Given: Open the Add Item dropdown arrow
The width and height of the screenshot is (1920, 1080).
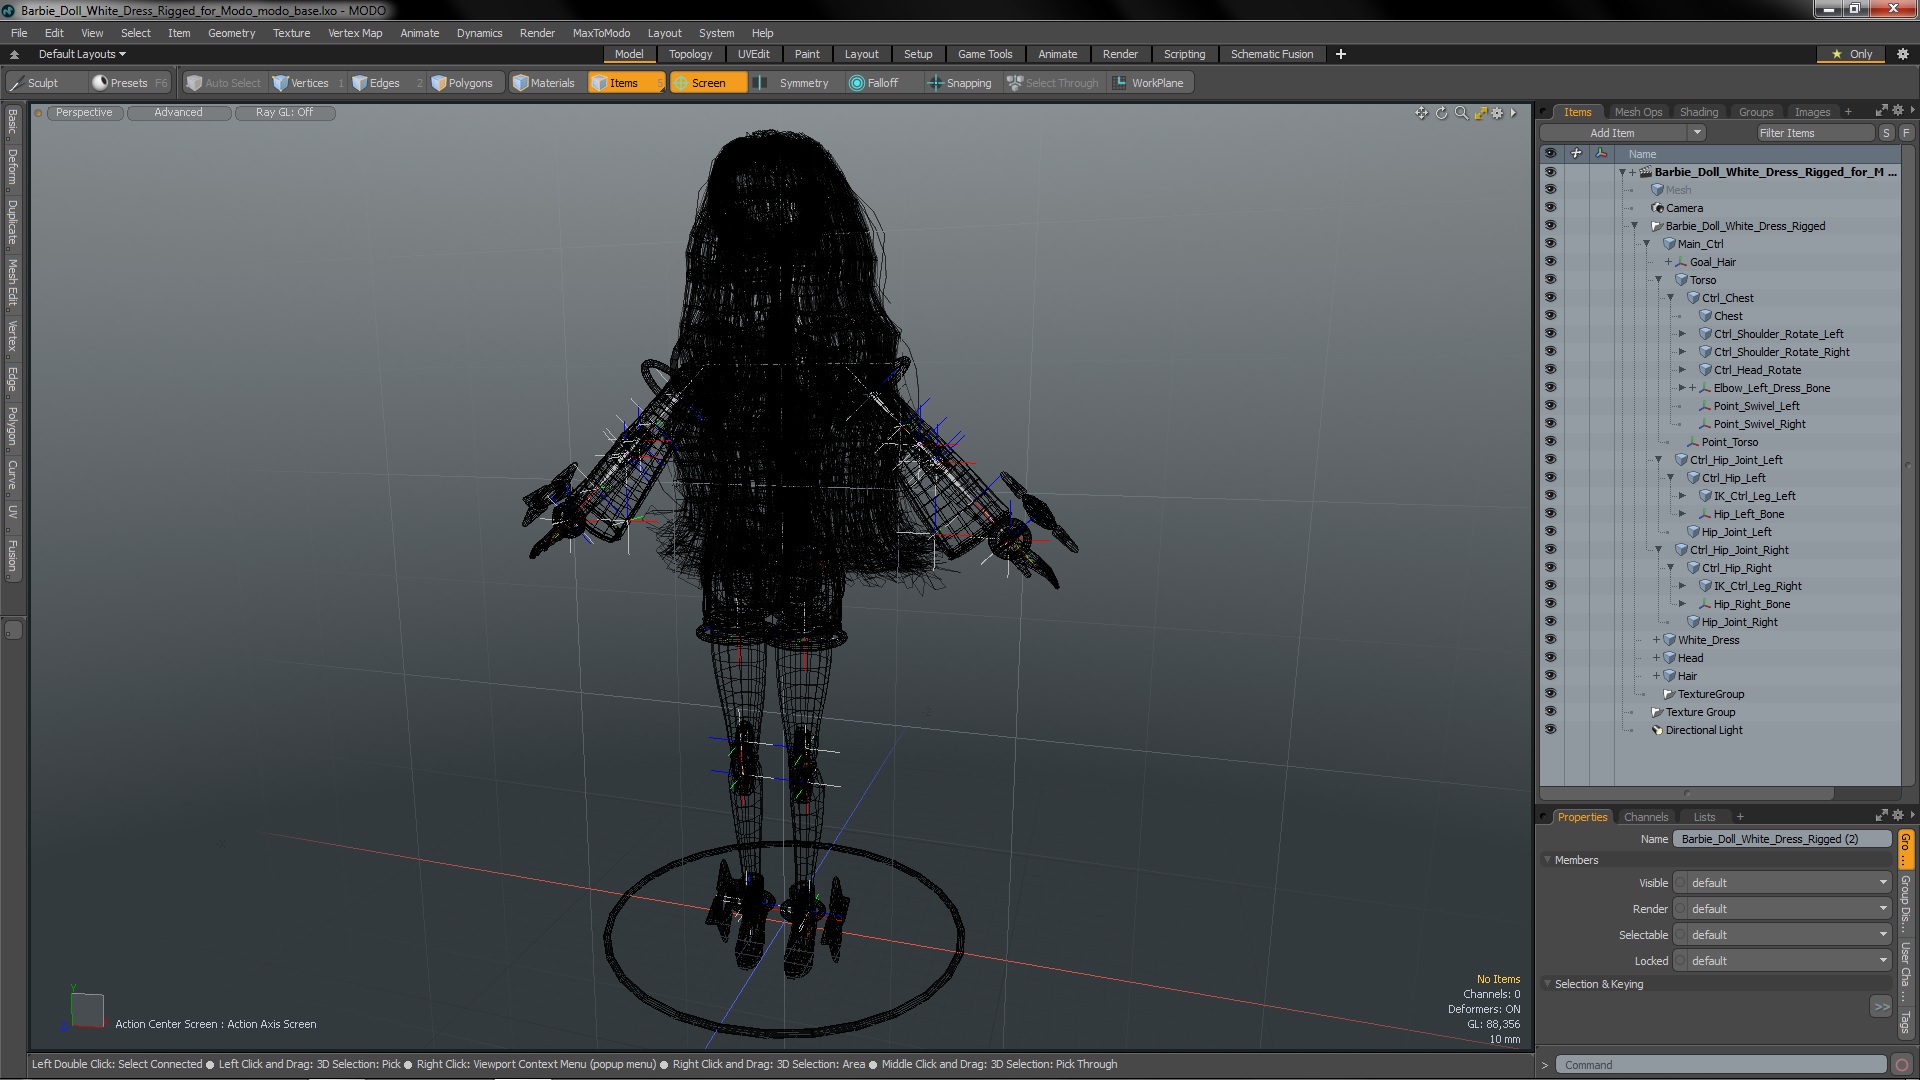Looking at the screenshot, I should point(1697,133).
